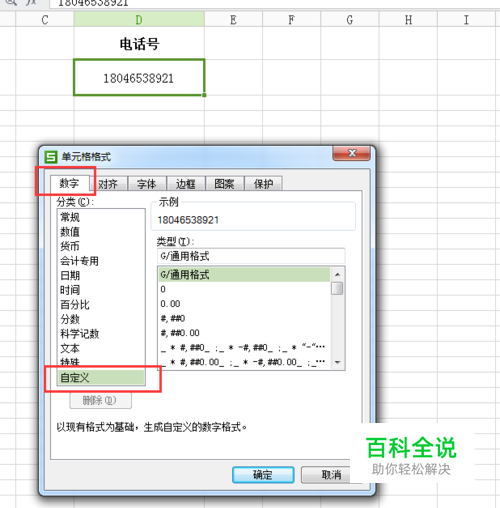Select 自定义 category
500x508 pixels.
(101, 378)
